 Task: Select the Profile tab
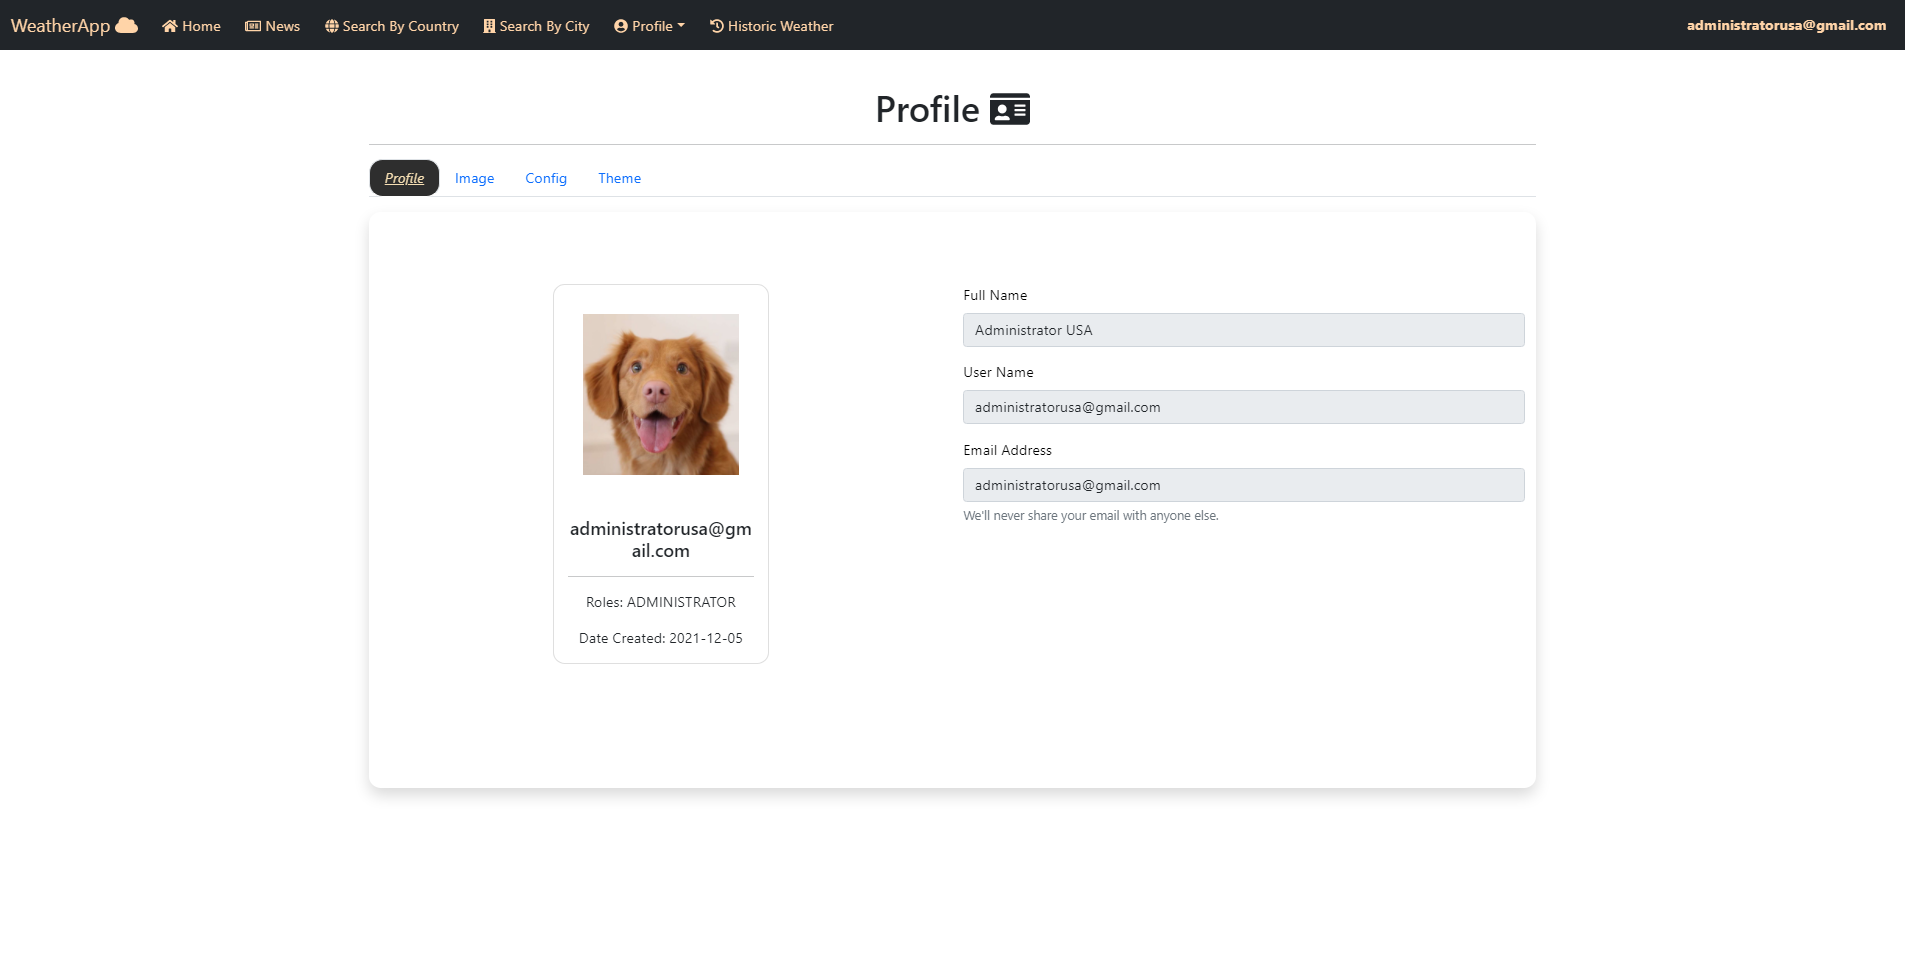[403, 178]
